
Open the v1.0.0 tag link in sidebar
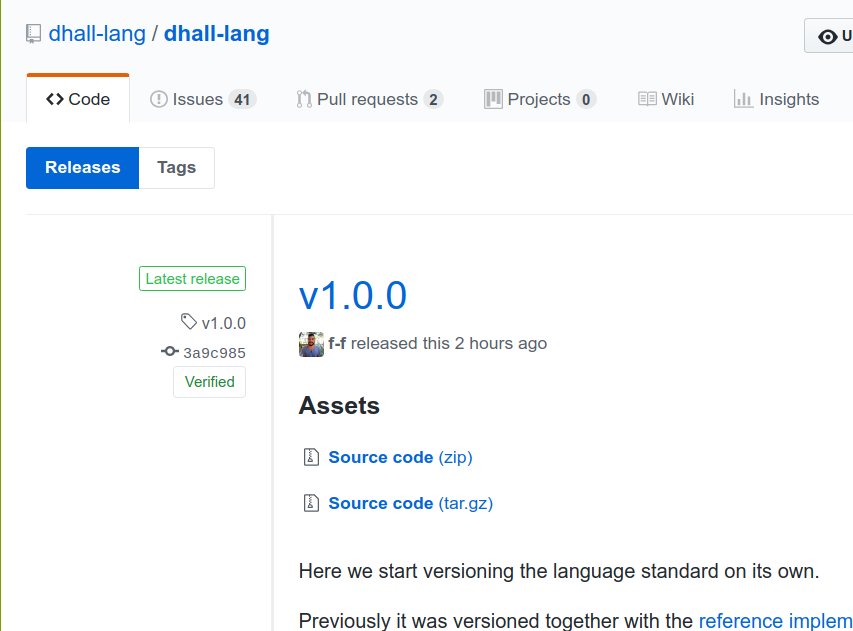[x=224, y=323]
